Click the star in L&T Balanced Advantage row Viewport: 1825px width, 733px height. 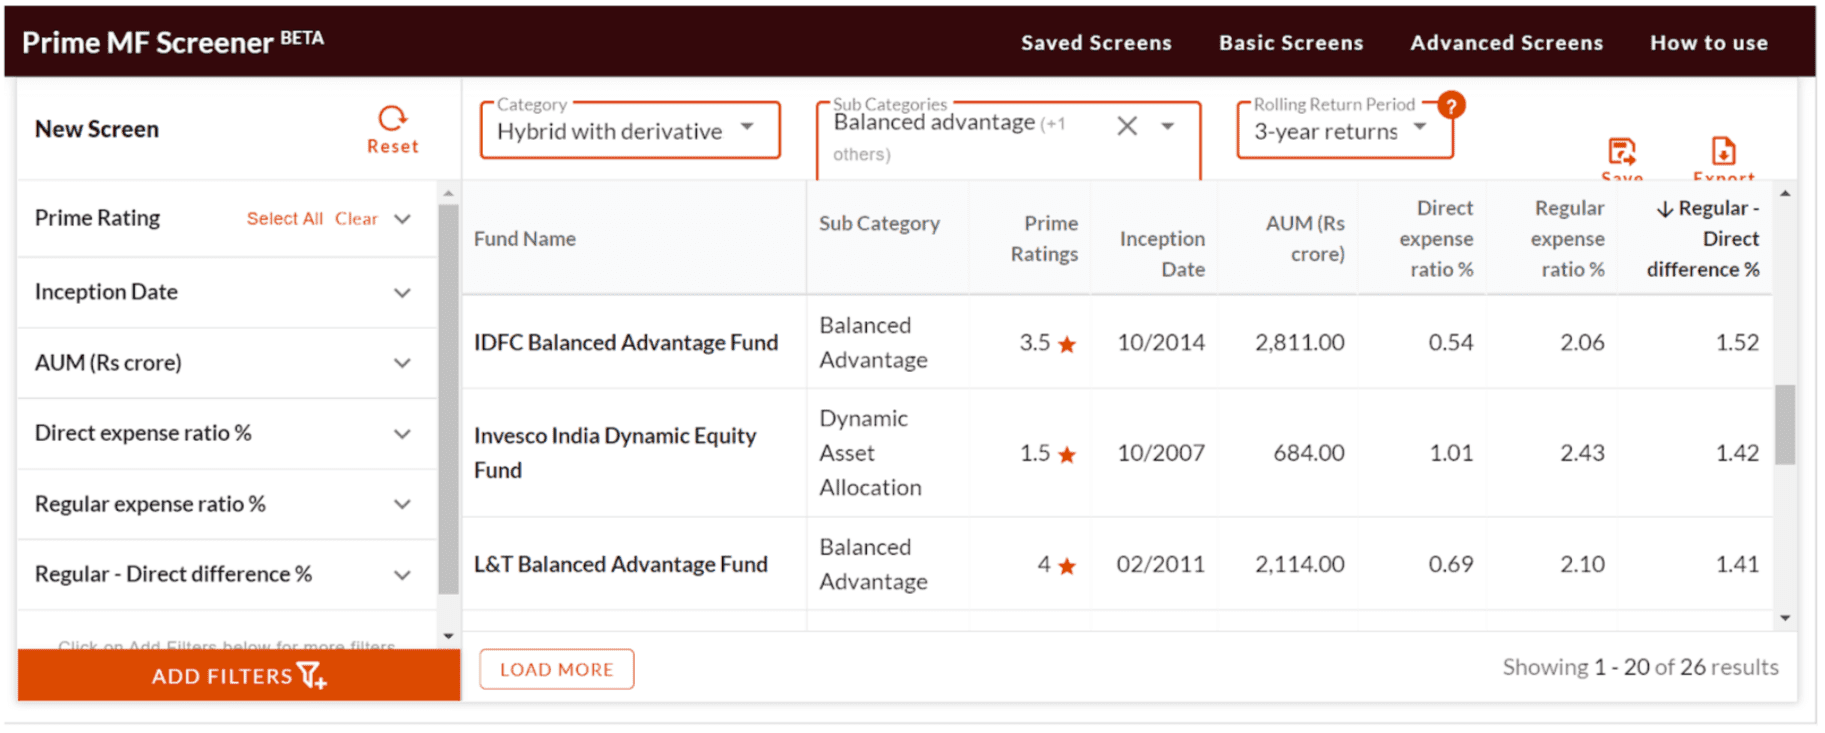[x=1067, y=566]
